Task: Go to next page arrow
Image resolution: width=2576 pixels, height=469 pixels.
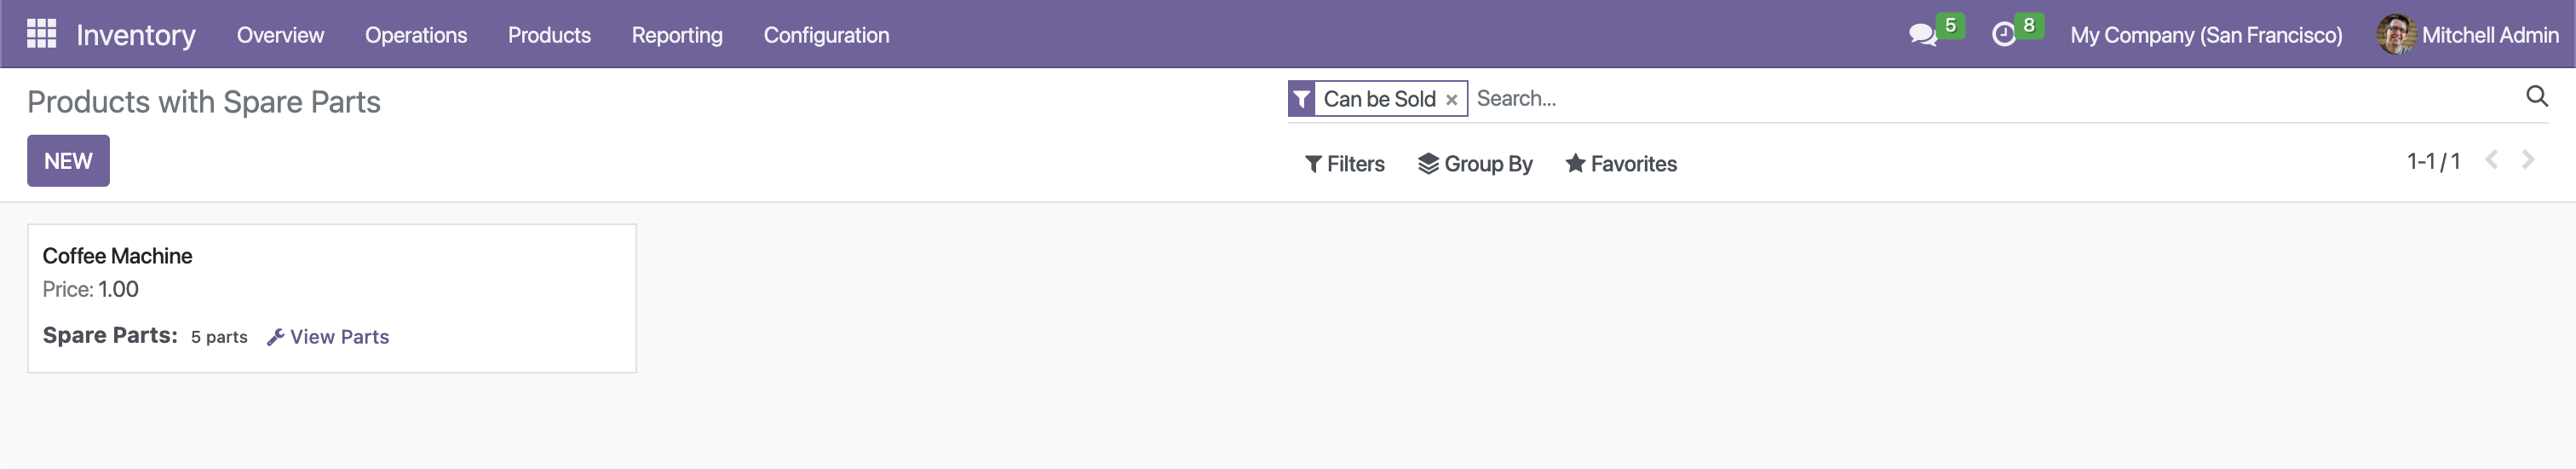Action: click(2528, 160)
